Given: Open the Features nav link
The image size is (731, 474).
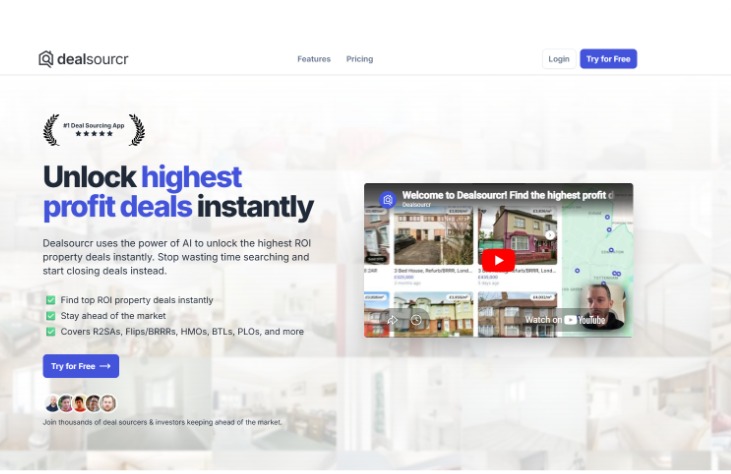Looking at the screenshot, I should tap(314, 59).
